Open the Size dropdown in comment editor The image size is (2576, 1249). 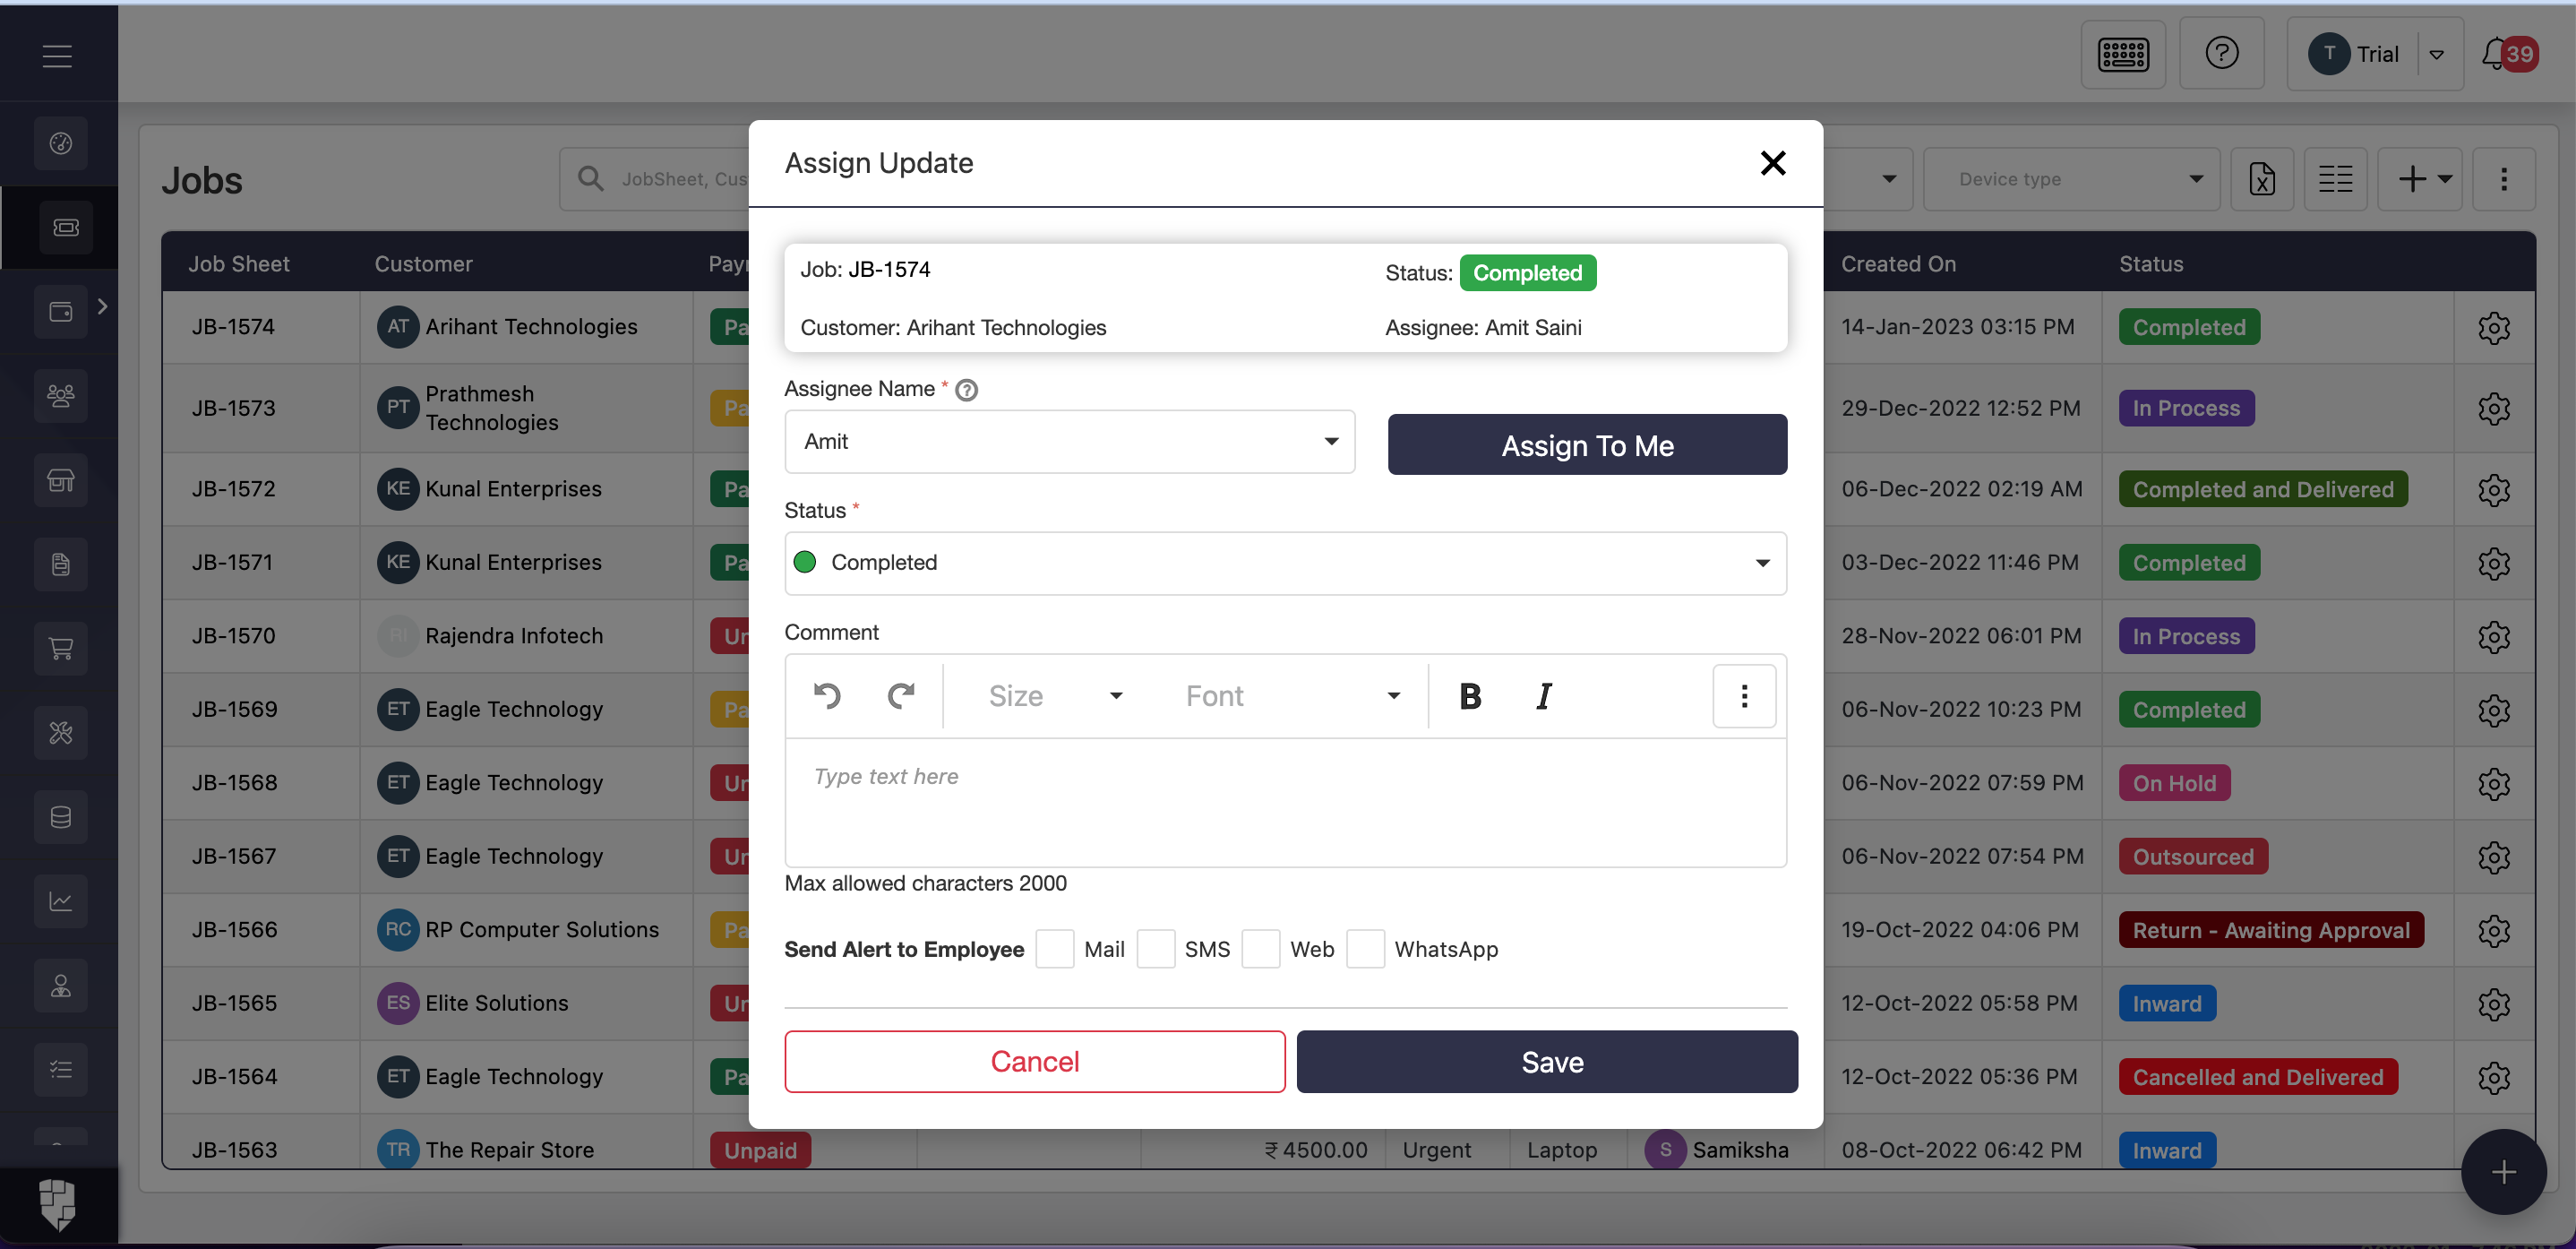click(x=1054, y=695)
